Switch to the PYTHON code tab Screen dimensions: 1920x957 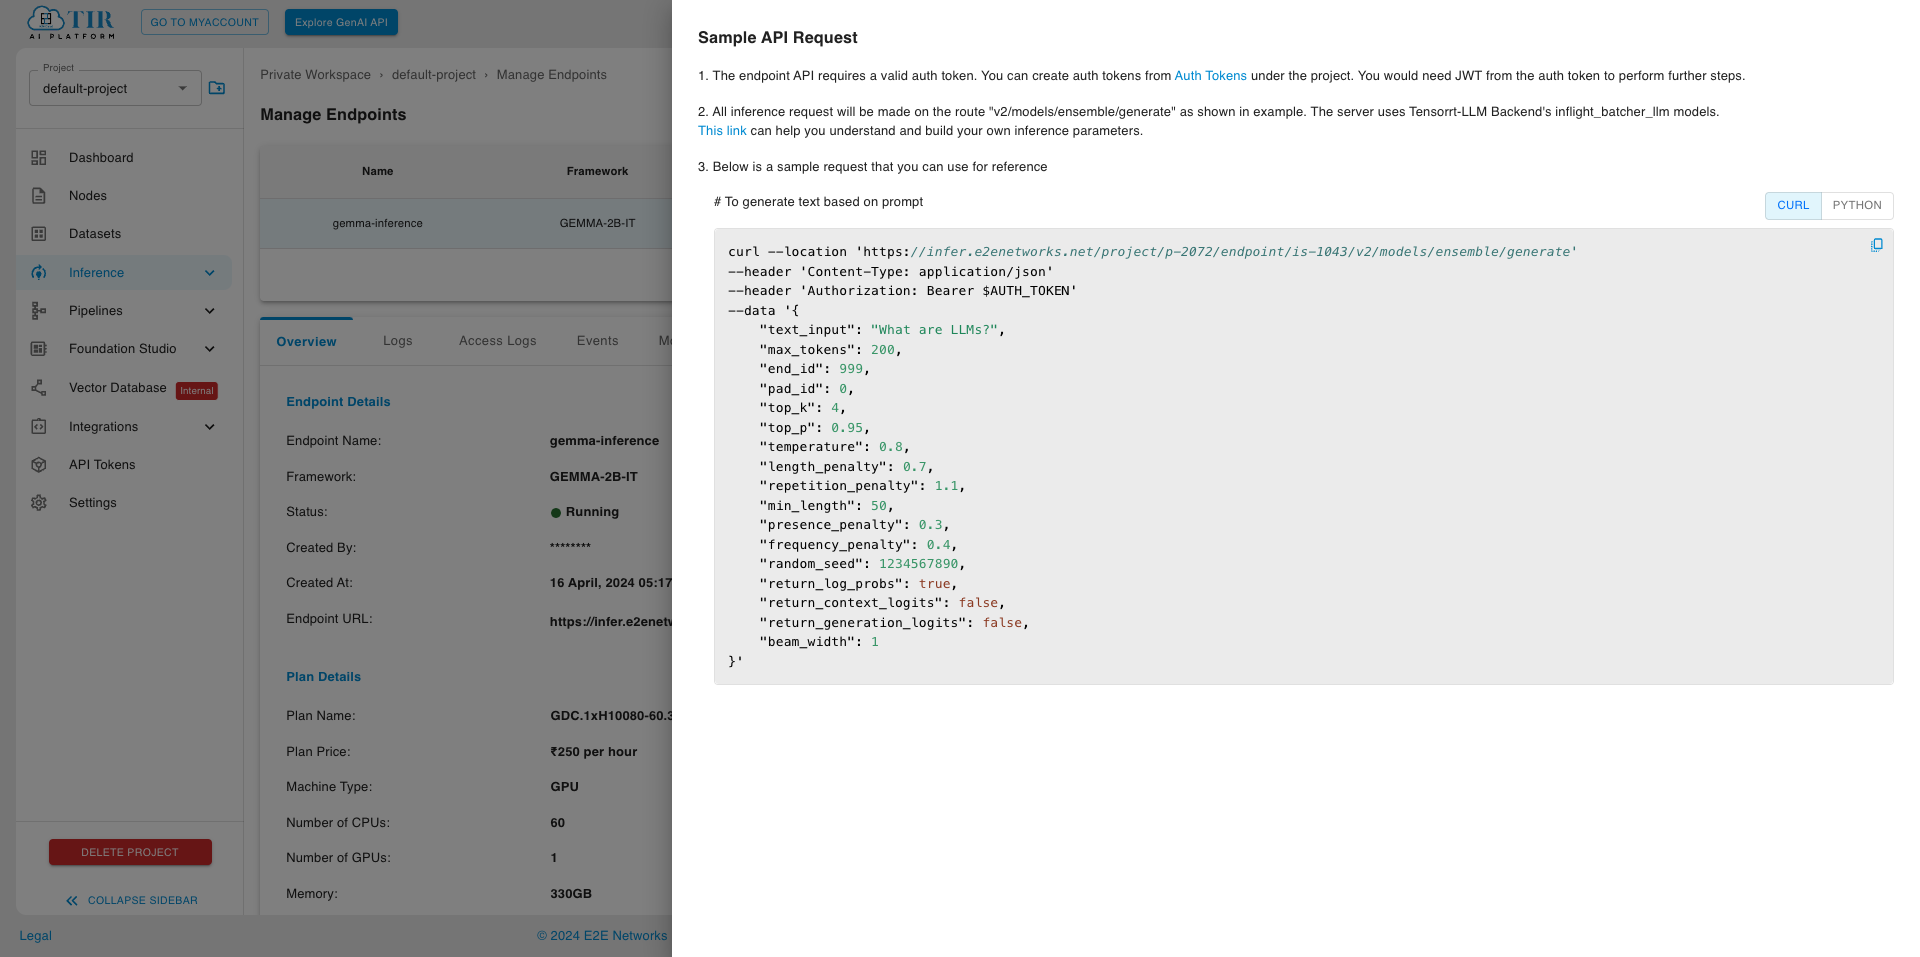click(1857, 205)
